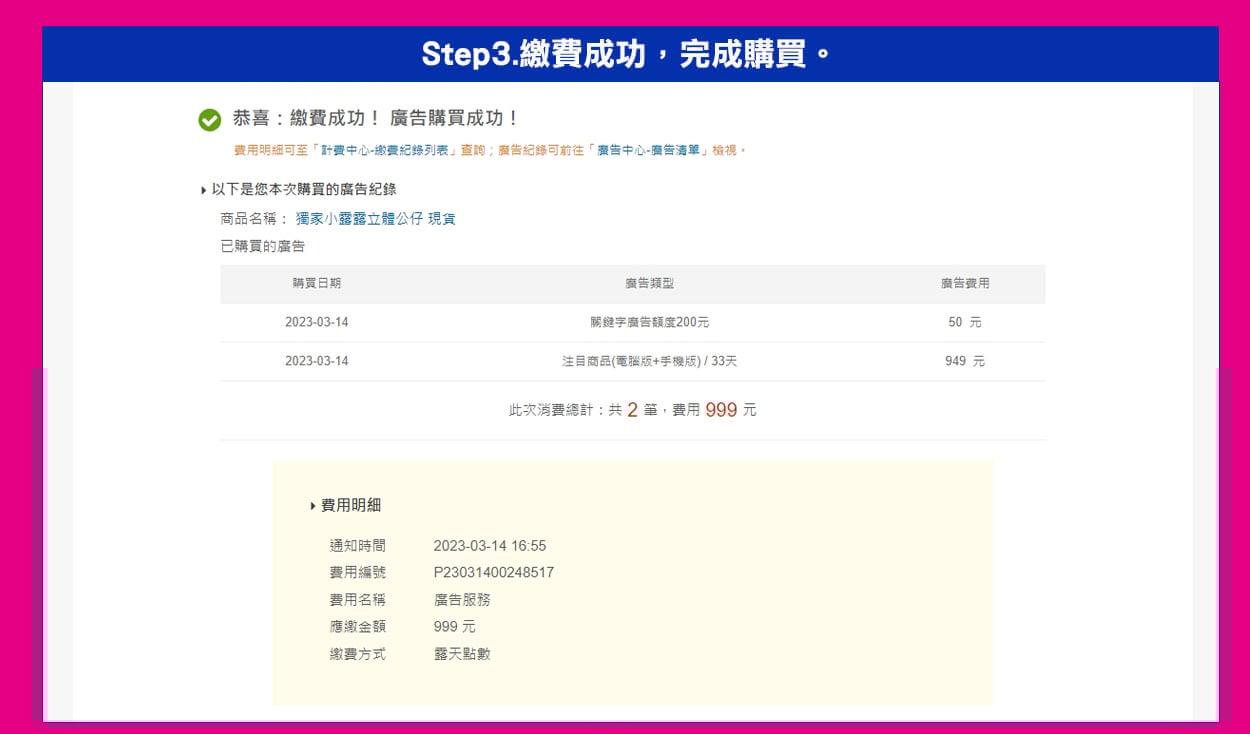
Task: Click the triangle beside 以下是您本次購買的廣告紀錄
Action: coord(204,190)
